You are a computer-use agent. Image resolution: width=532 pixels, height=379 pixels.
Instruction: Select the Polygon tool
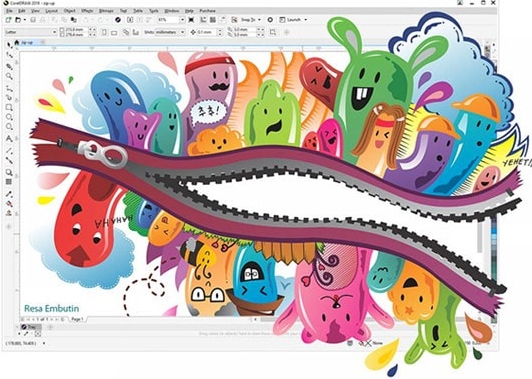pyautogui.click(x=9, y=127)
